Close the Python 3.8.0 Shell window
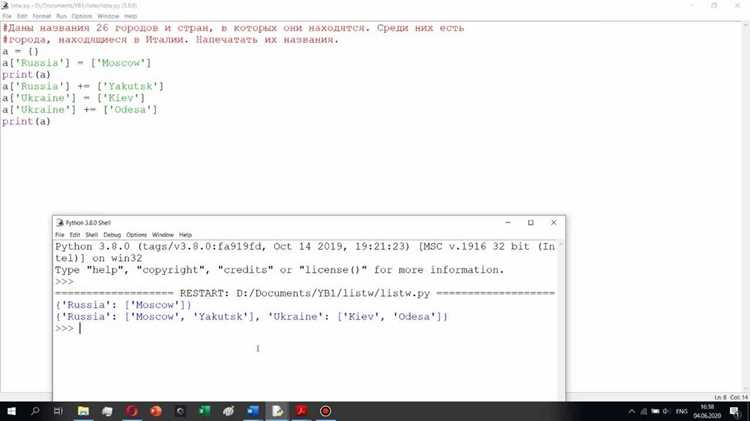The height and width of the screenshot is (421, 750). [x=553, y=222]
